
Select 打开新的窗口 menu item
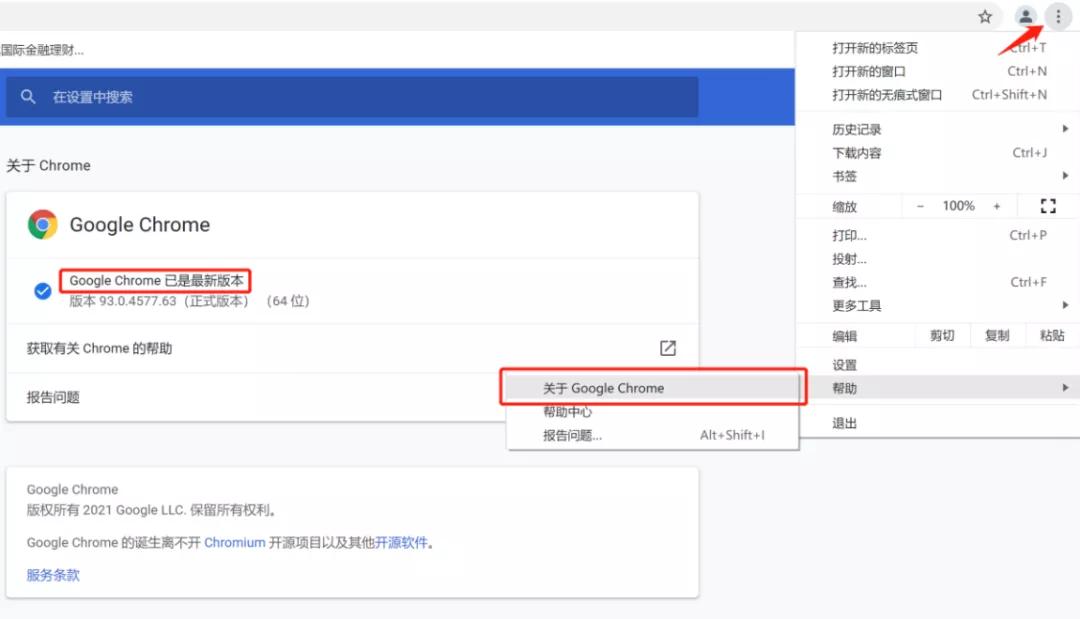[938, 72]
